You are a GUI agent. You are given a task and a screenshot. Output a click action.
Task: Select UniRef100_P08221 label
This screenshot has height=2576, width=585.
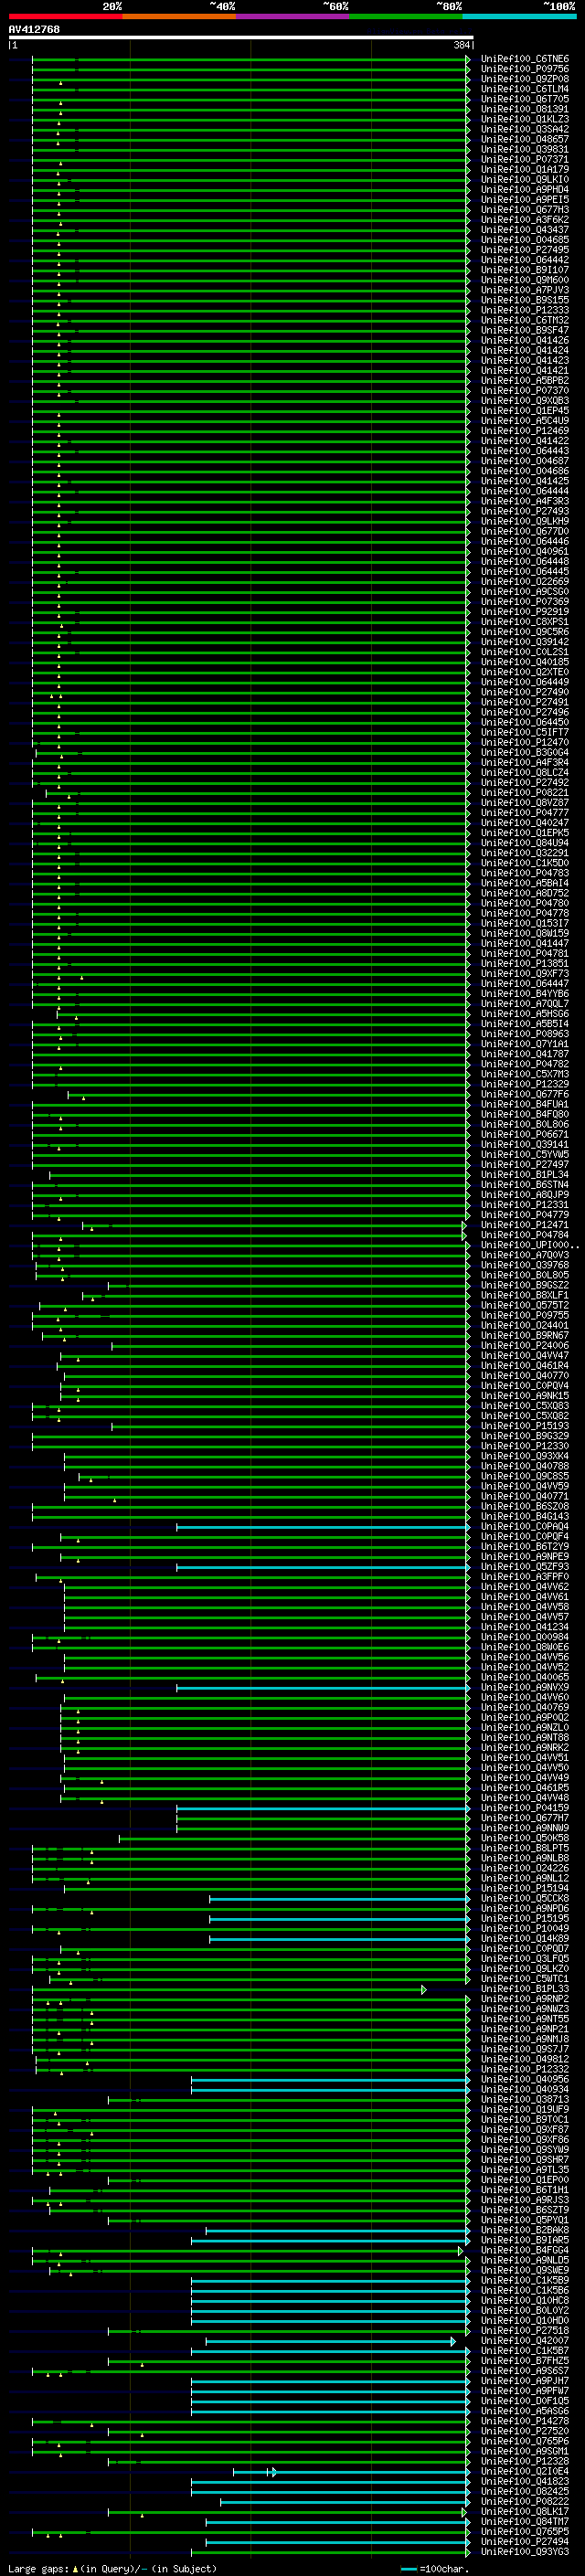[x=525, y=793]
